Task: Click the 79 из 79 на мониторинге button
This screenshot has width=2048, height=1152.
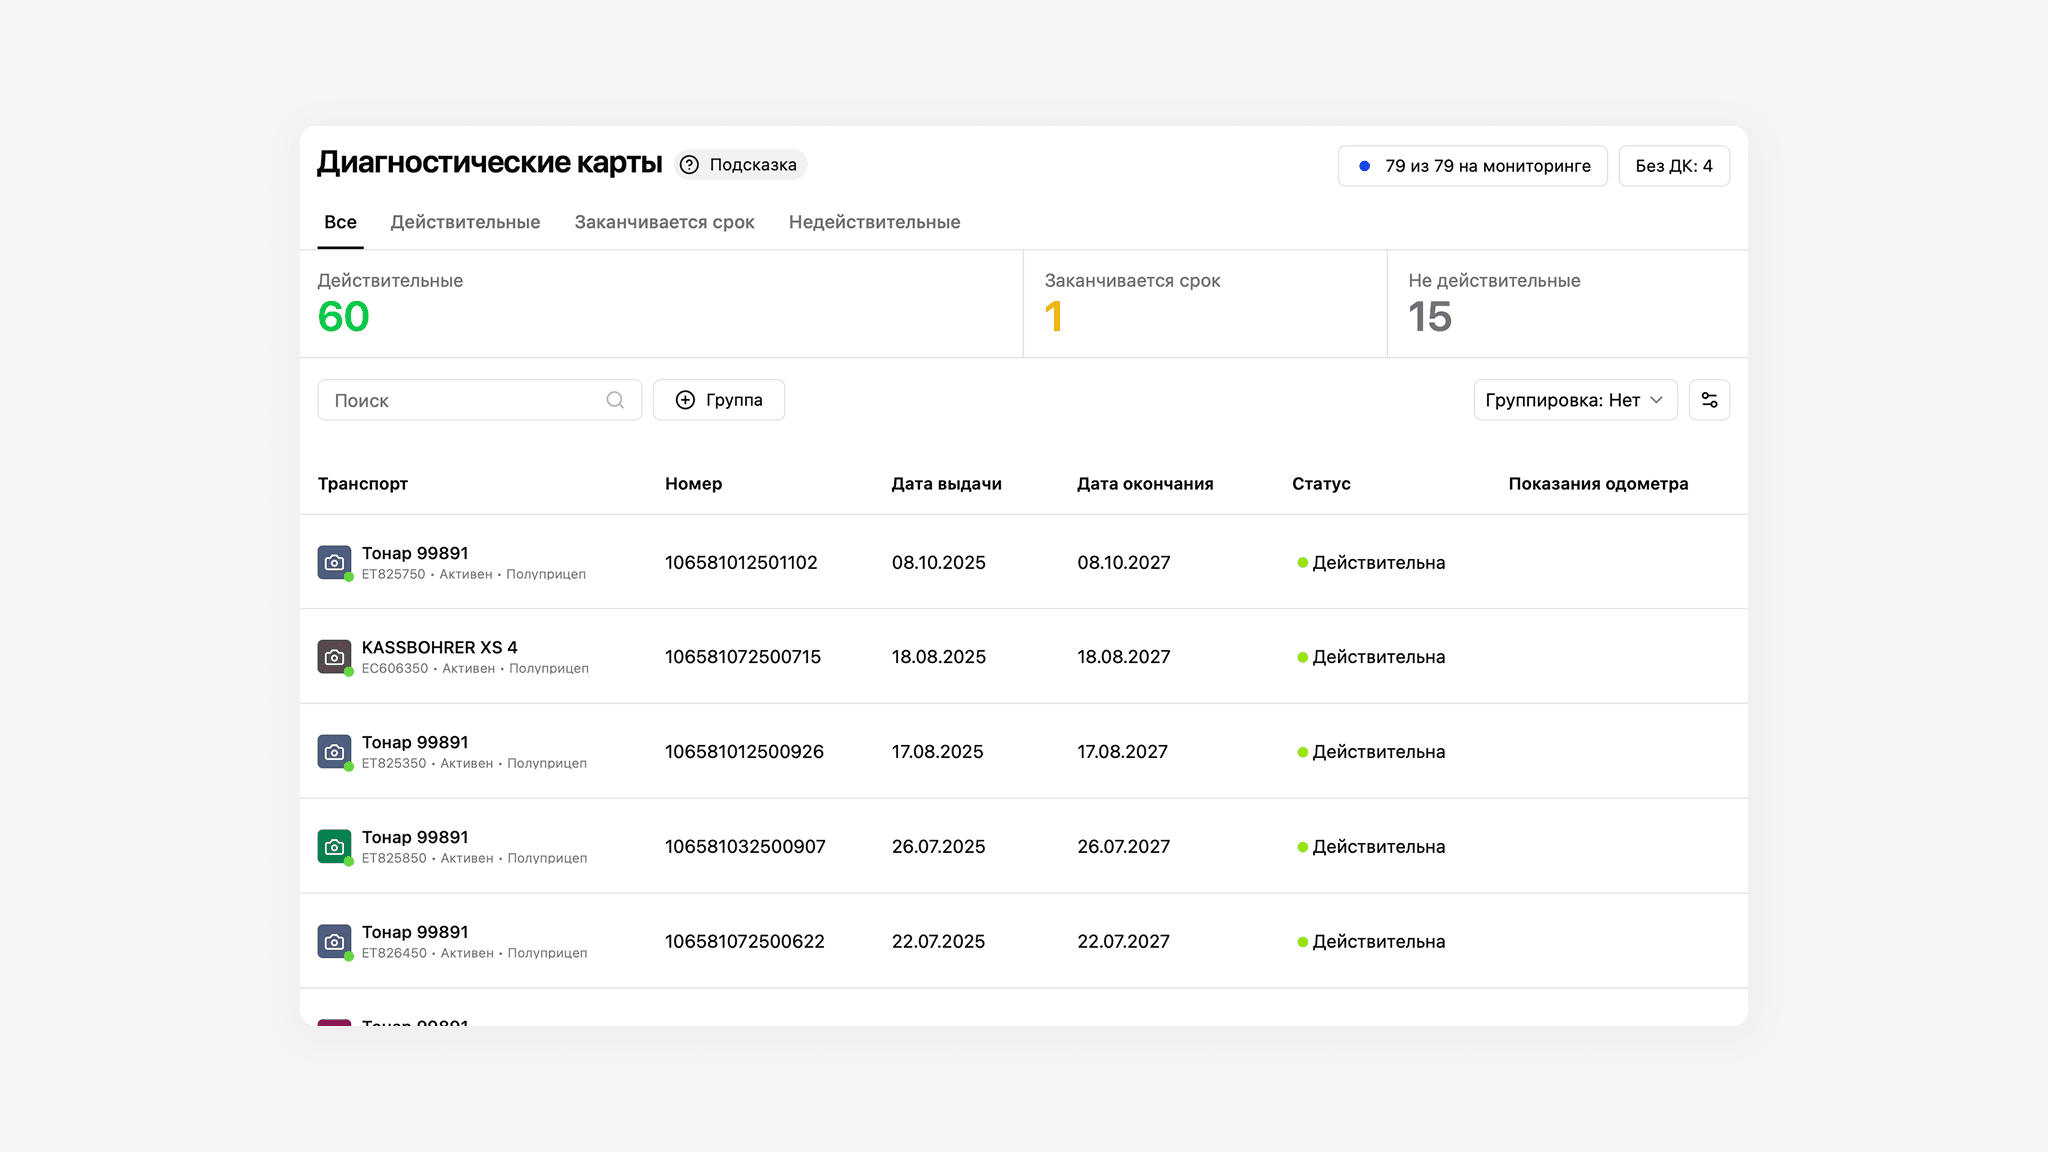Action: (1472, 166)
